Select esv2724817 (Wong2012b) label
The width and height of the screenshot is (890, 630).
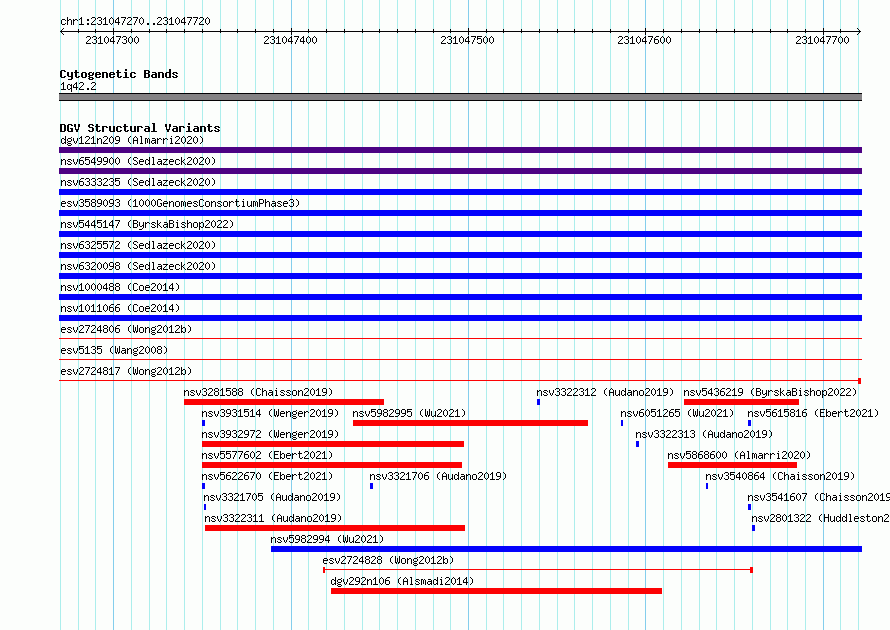tap(126, 371)
